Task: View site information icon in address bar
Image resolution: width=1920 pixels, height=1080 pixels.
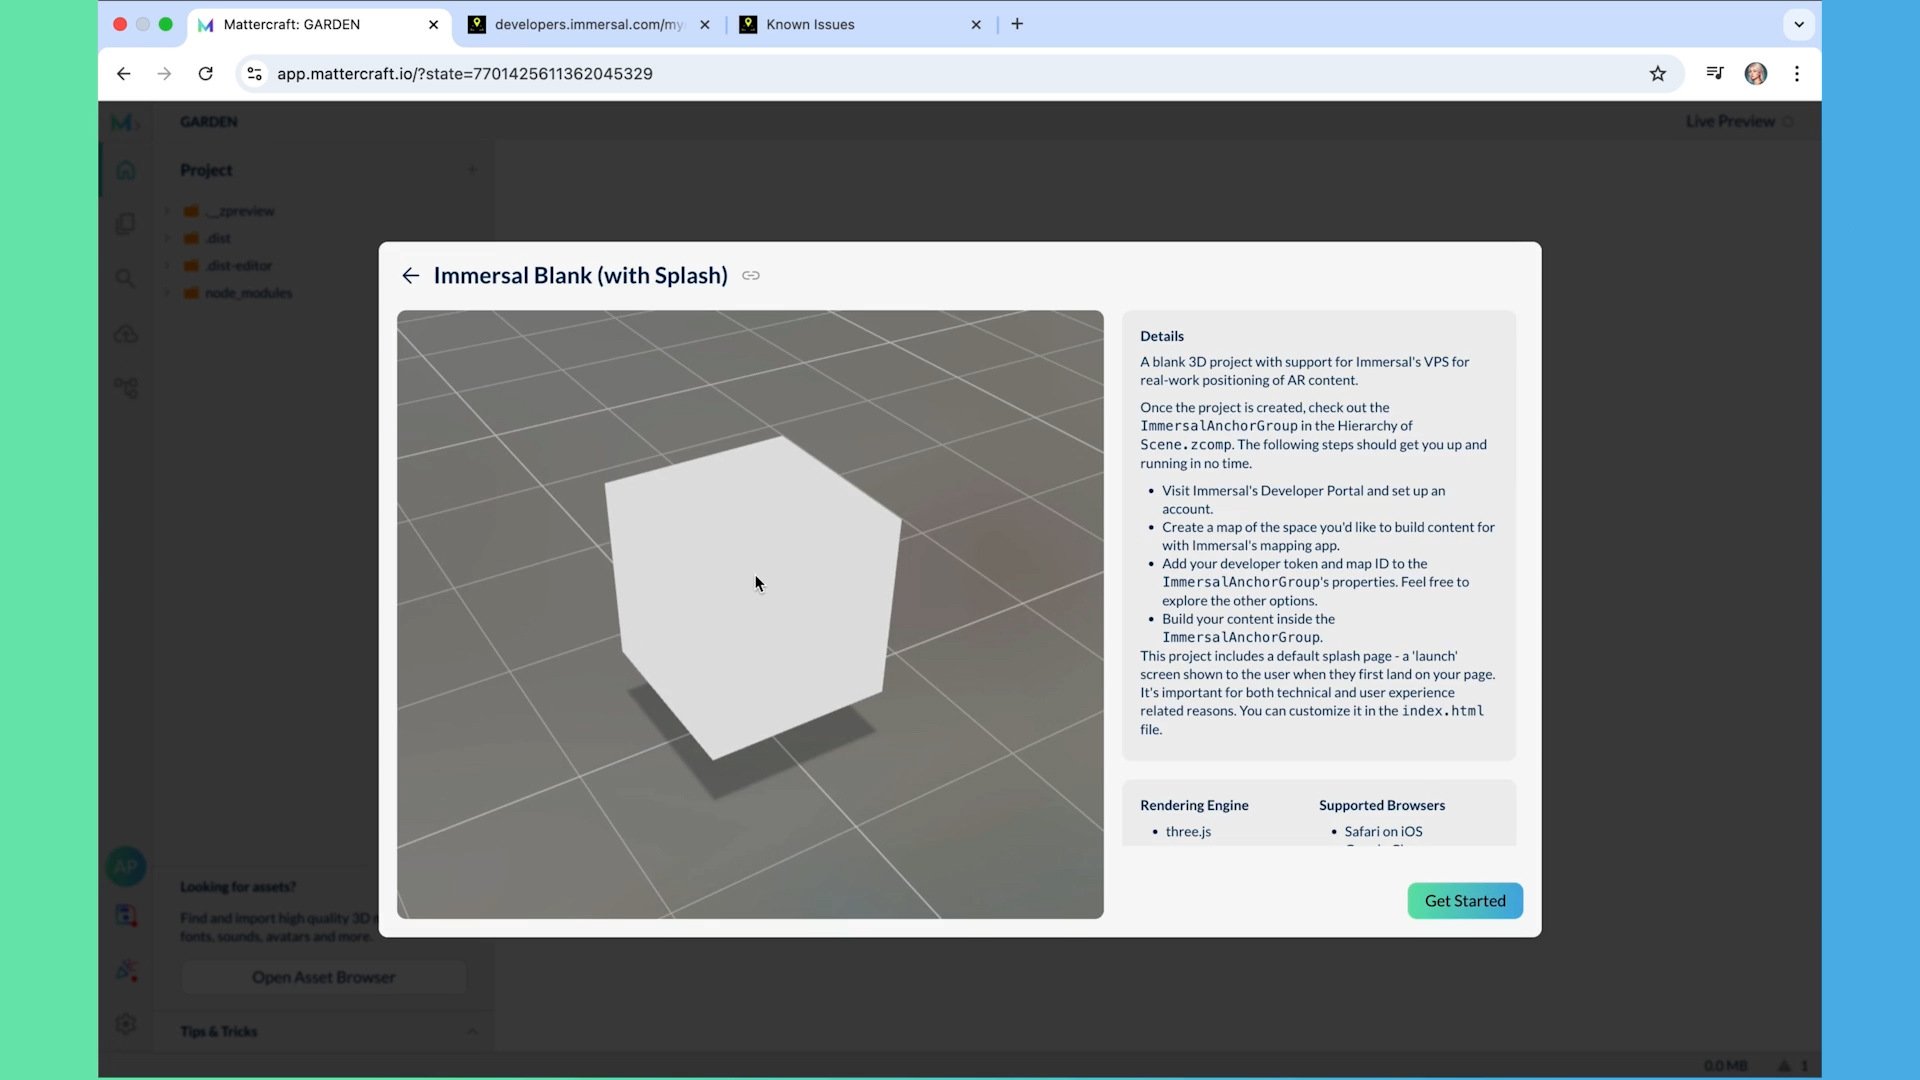Action: coord(255,74)
